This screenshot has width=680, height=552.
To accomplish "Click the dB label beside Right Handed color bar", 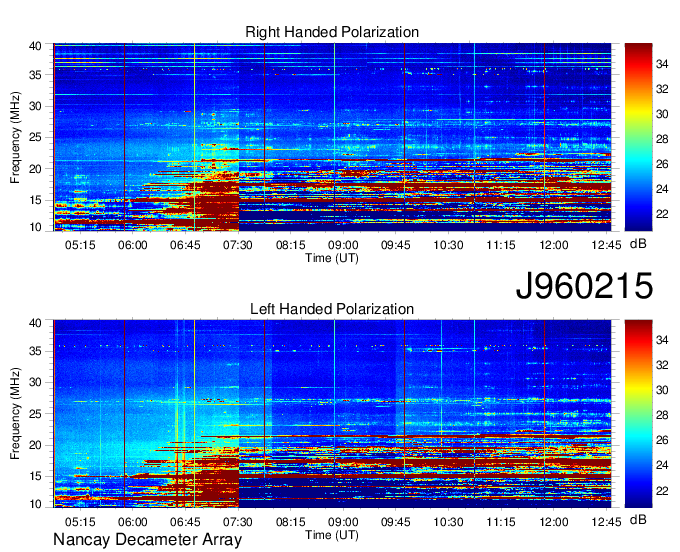I will click(x=638, y=244).
